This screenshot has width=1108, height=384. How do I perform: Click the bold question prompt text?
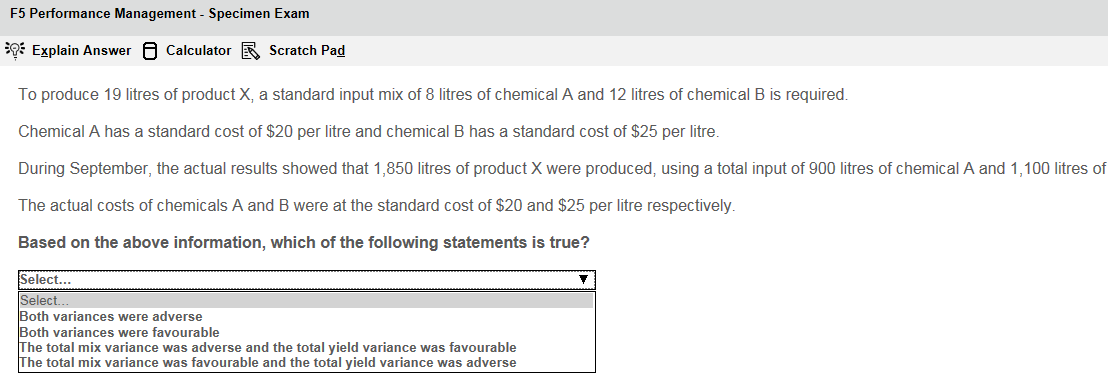(x=304, y=243)
